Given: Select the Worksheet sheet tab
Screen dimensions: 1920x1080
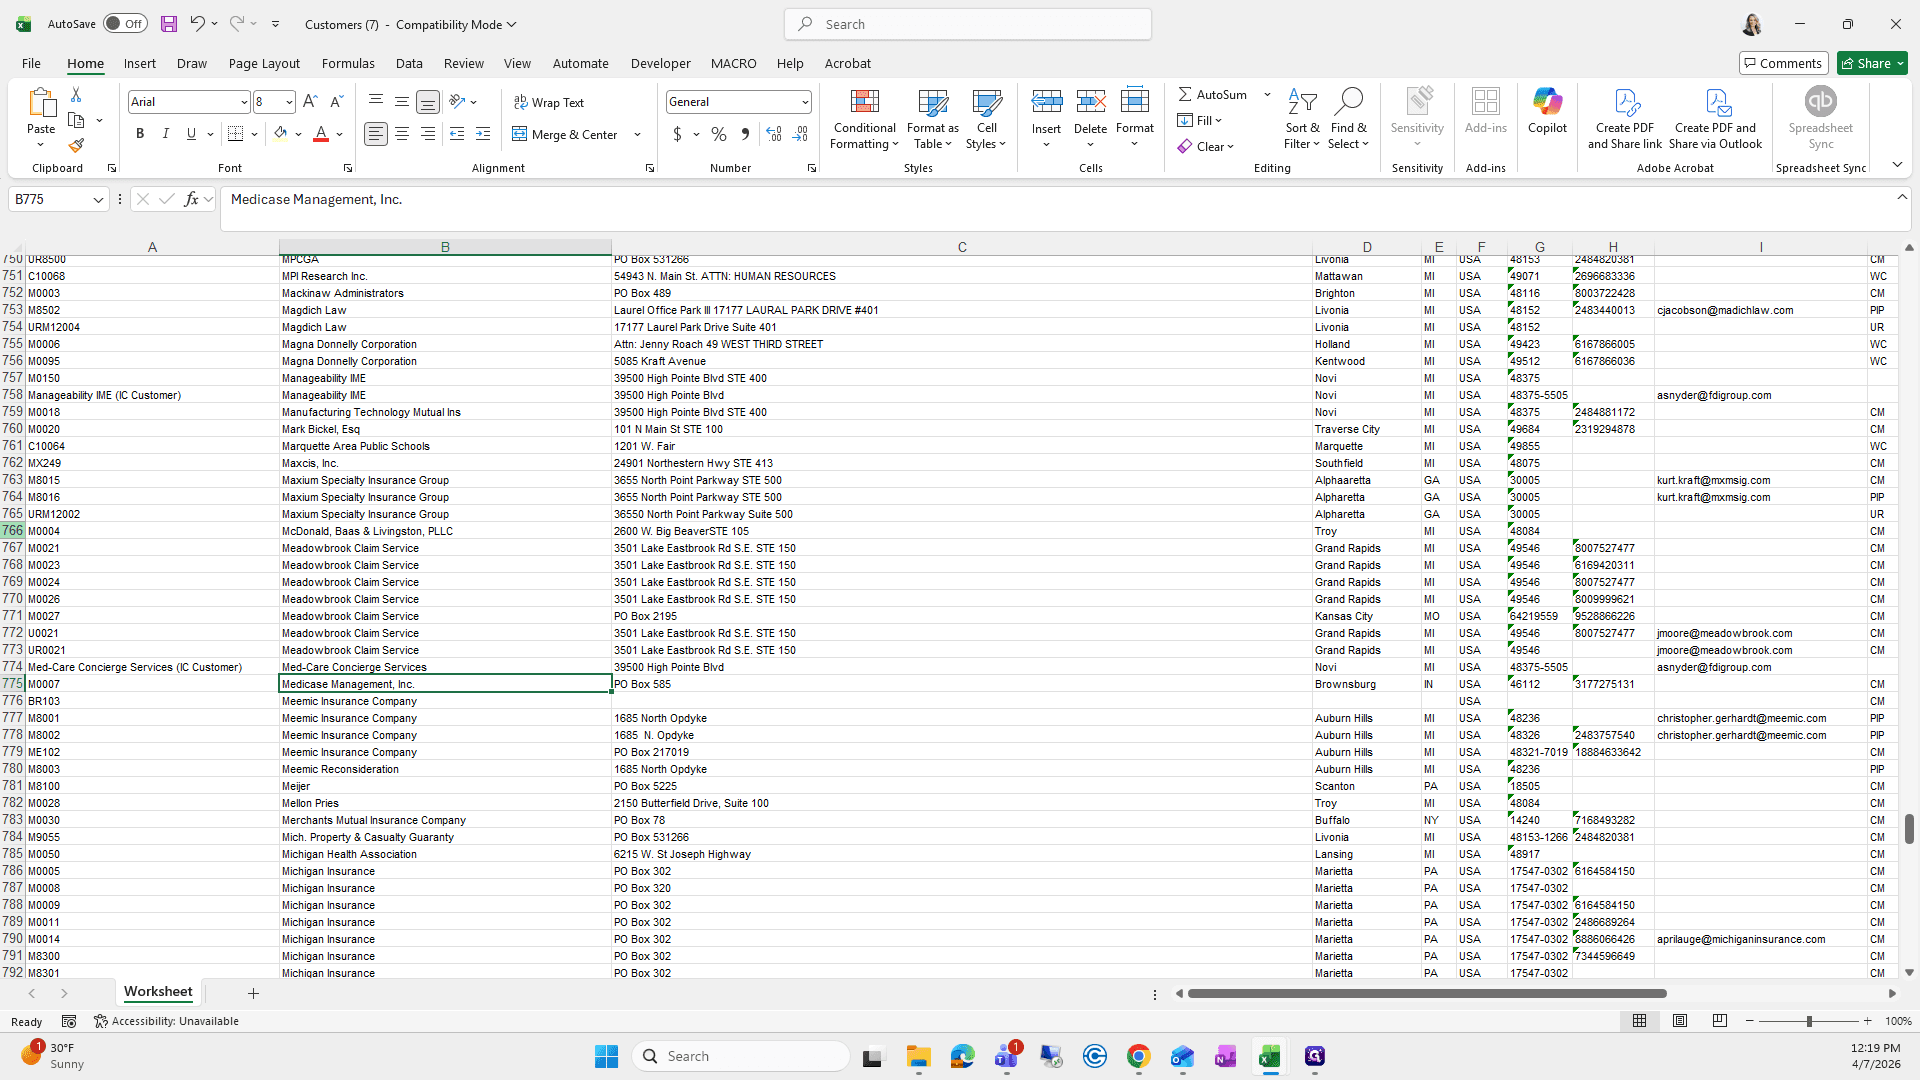Looking at the screenshot, I should [x=158, y=992].
